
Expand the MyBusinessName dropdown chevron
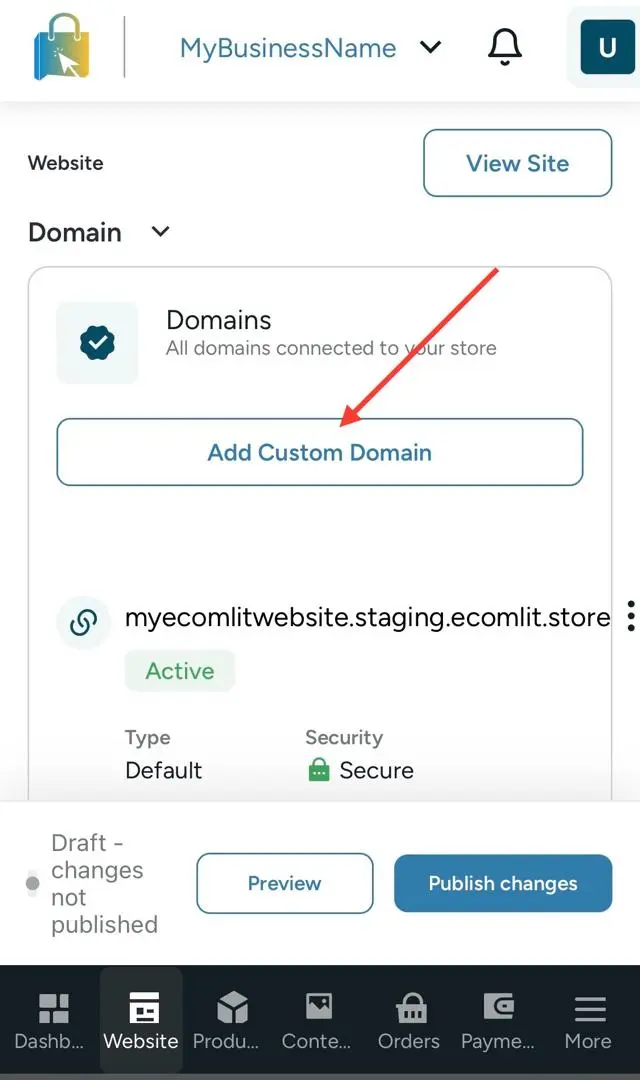coord(431,48)
